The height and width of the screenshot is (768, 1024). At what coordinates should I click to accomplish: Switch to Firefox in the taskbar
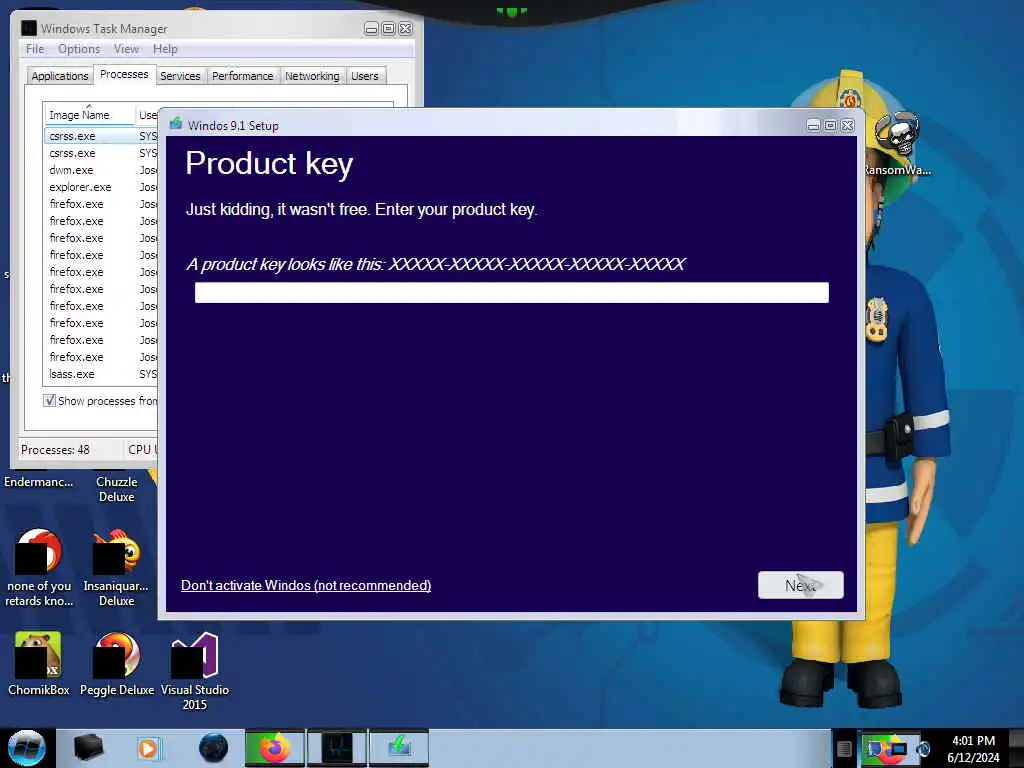coord(275,748)
